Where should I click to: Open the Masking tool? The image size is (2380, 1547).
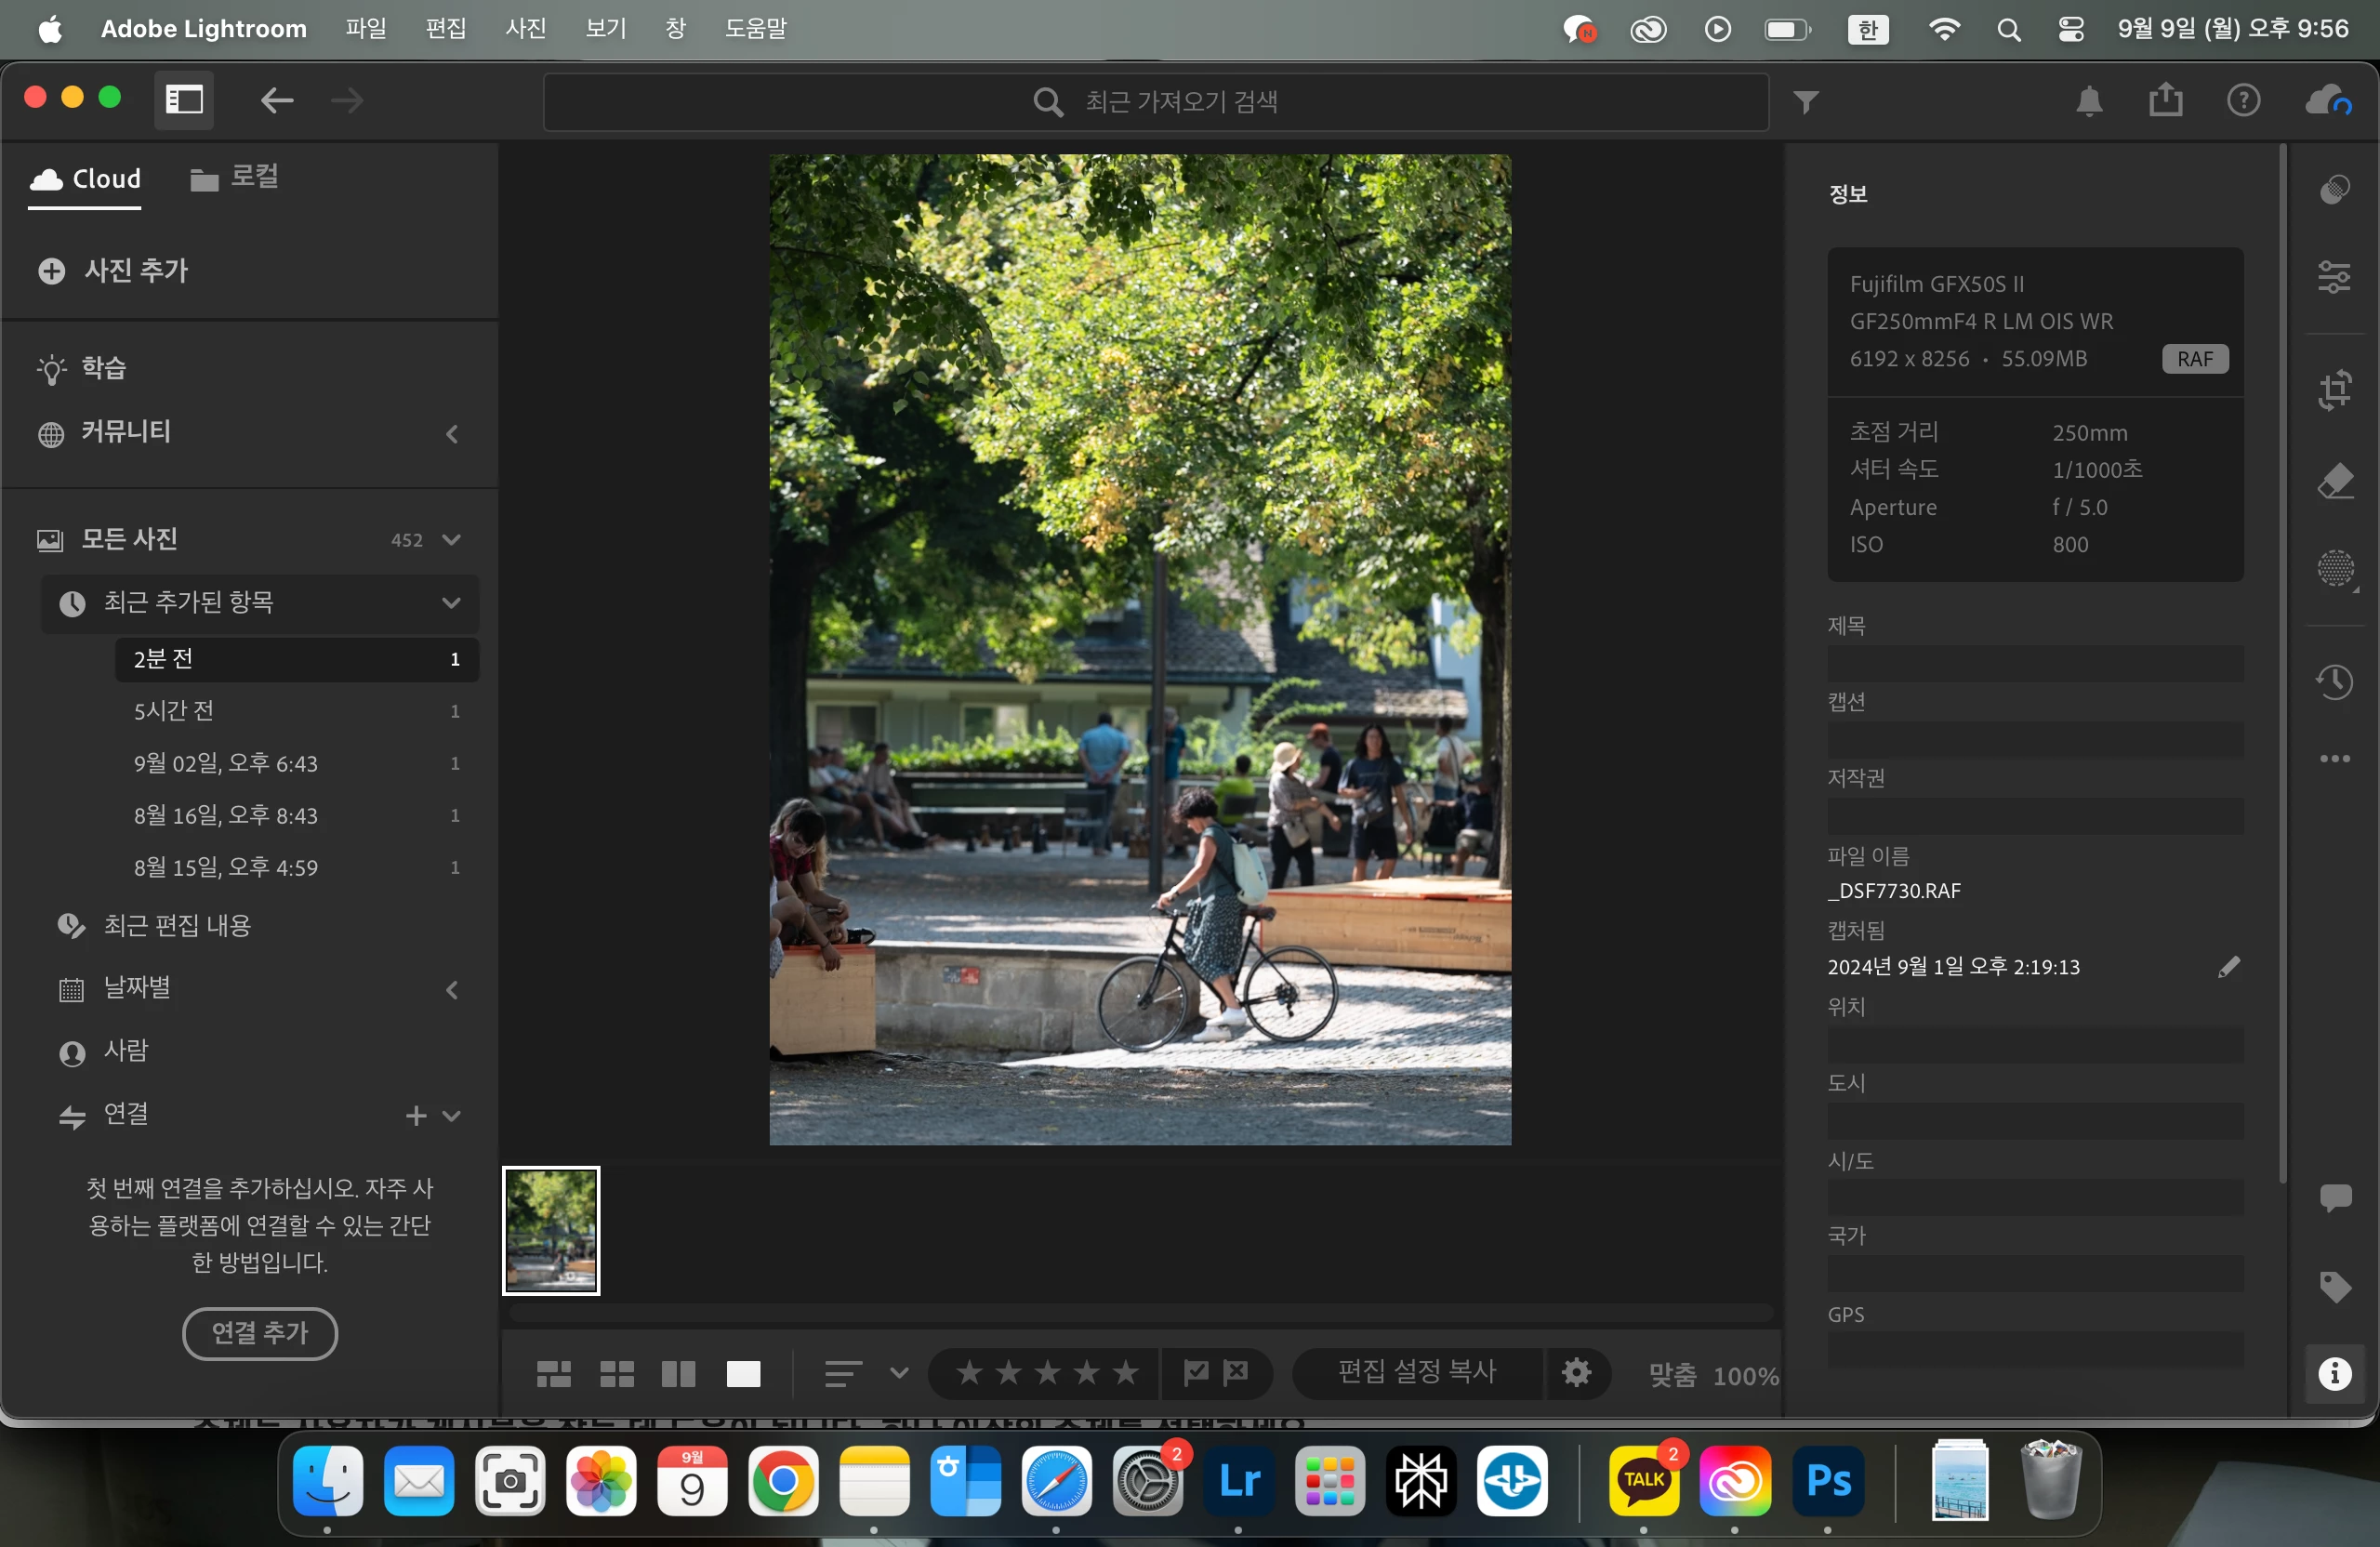click(2334, 568)
